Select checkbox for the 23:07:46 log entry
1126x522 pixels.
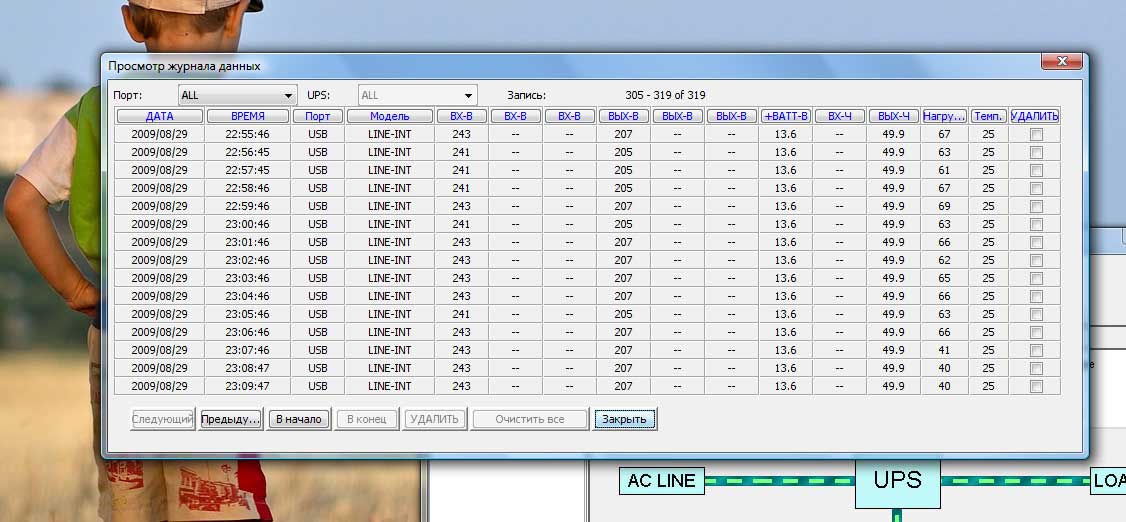pos(1036,350)
